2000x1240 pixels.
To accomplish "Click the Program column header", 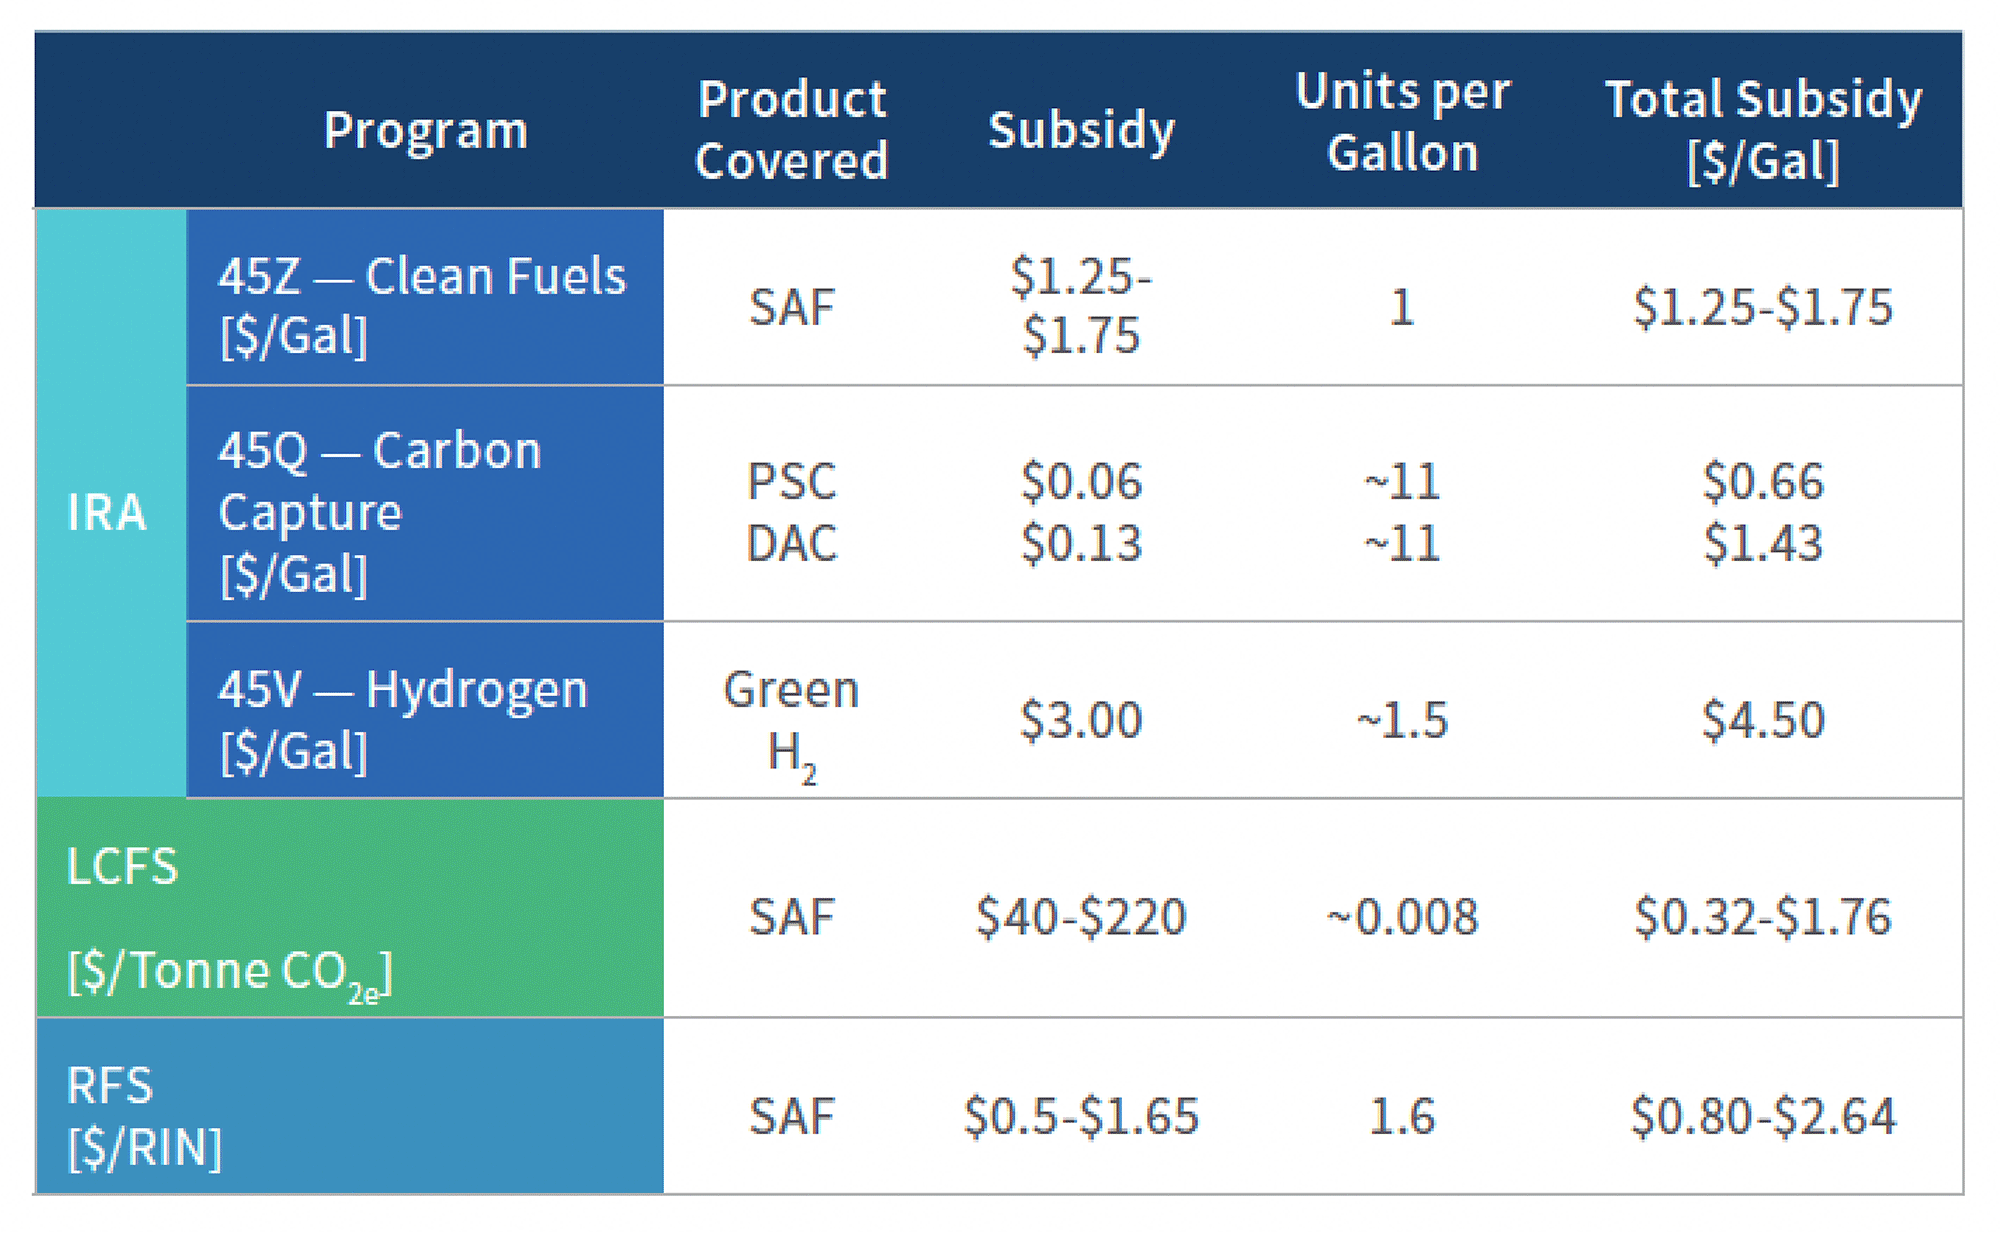I will [425, 130].
